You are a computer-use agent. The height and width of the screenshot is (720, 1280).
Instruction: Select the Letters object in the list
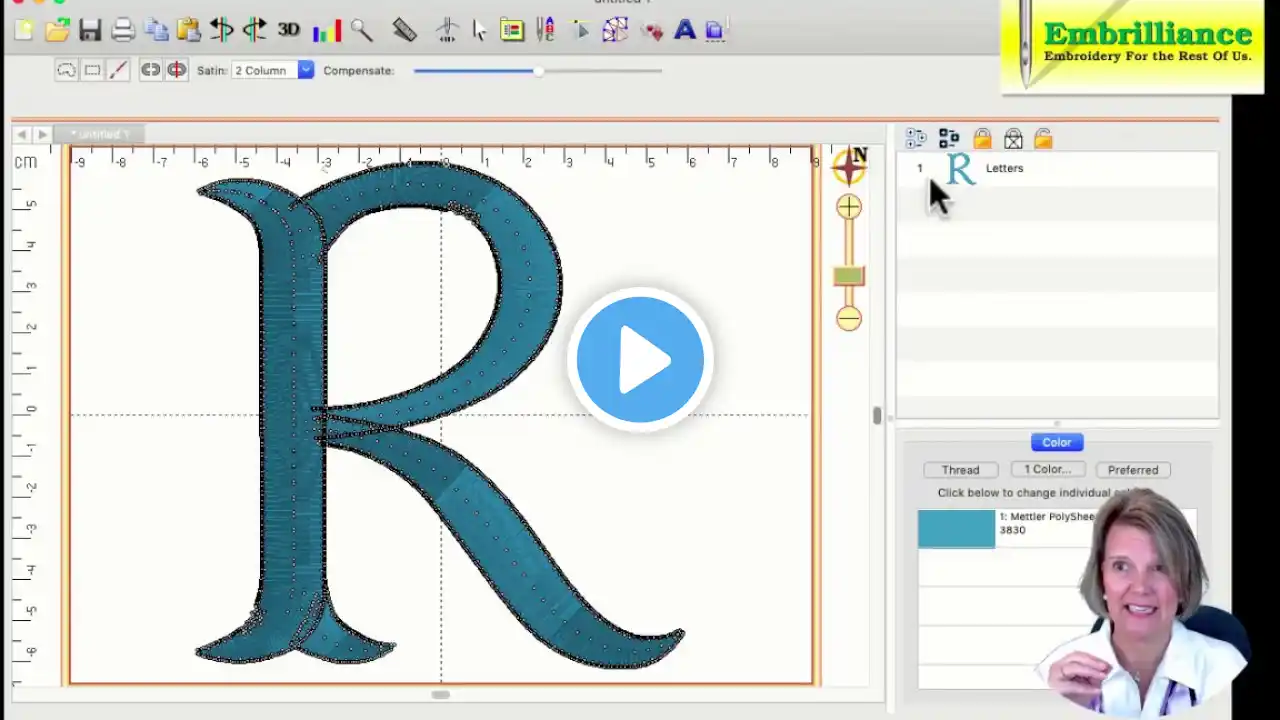[x=1056, y=168]
